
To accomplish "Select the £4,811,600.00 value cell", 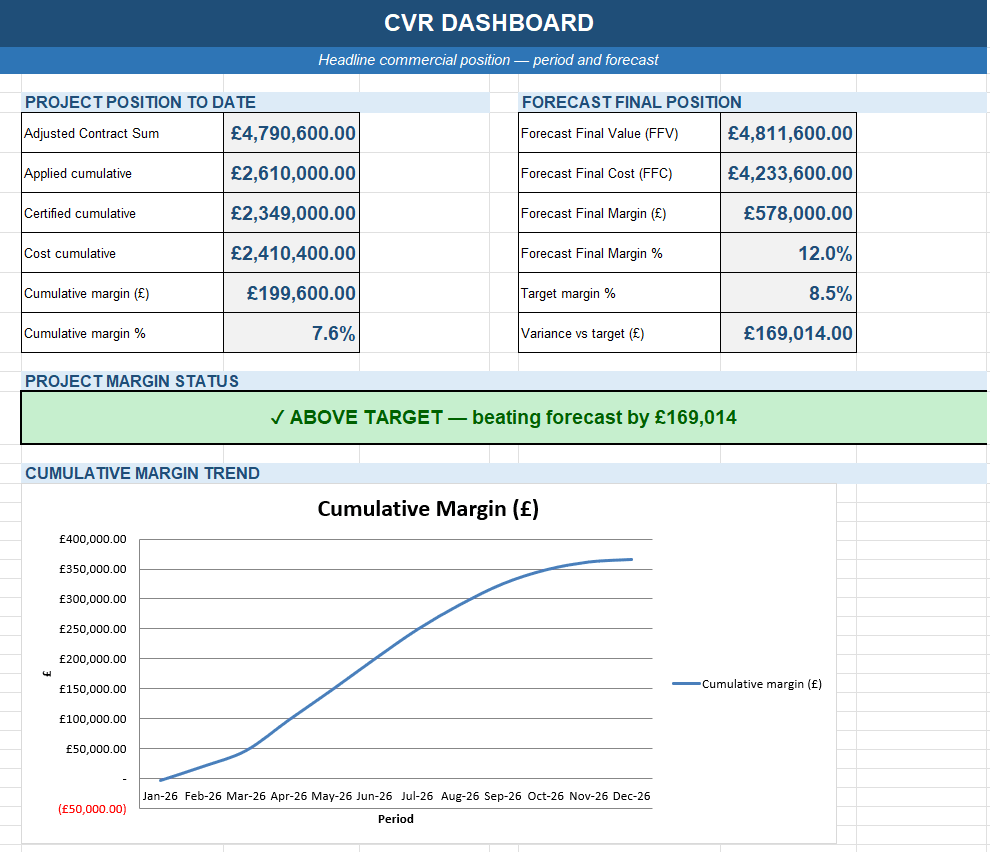I will coord(789,133).
